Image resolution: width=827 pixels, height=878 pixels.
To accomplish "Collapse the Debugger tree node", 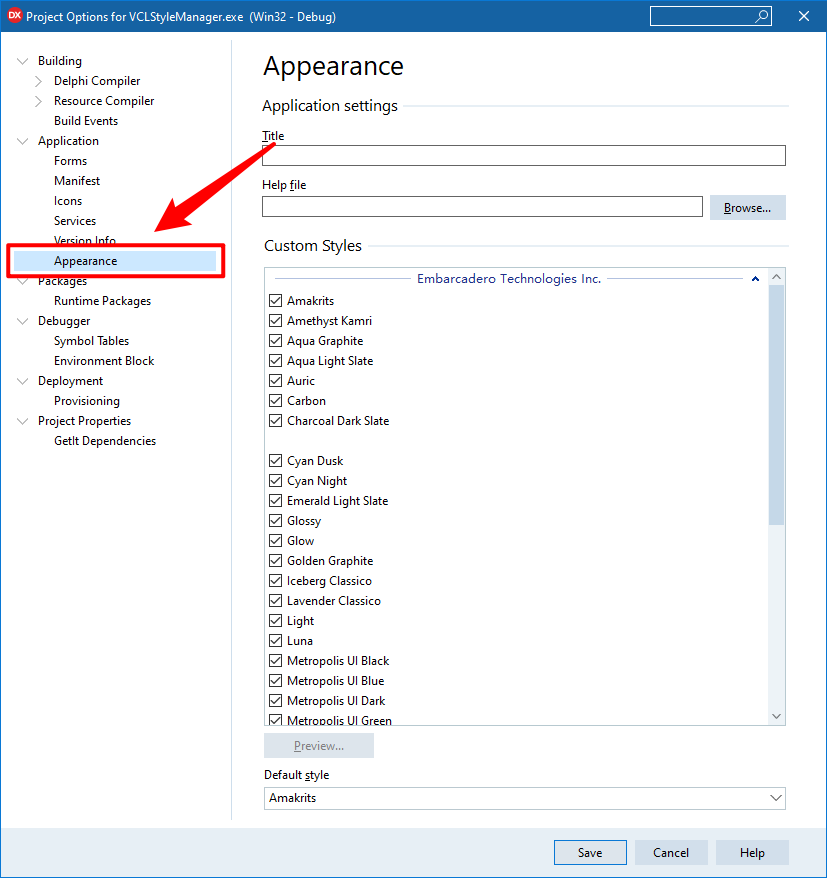I will click(x=22, y=321).
